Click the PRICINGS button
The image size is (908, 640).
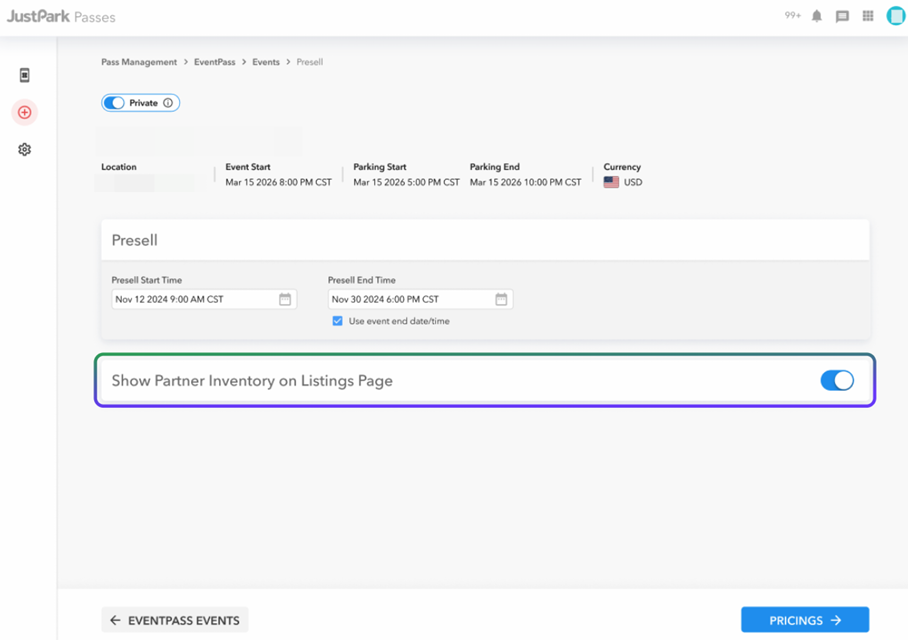805,620
